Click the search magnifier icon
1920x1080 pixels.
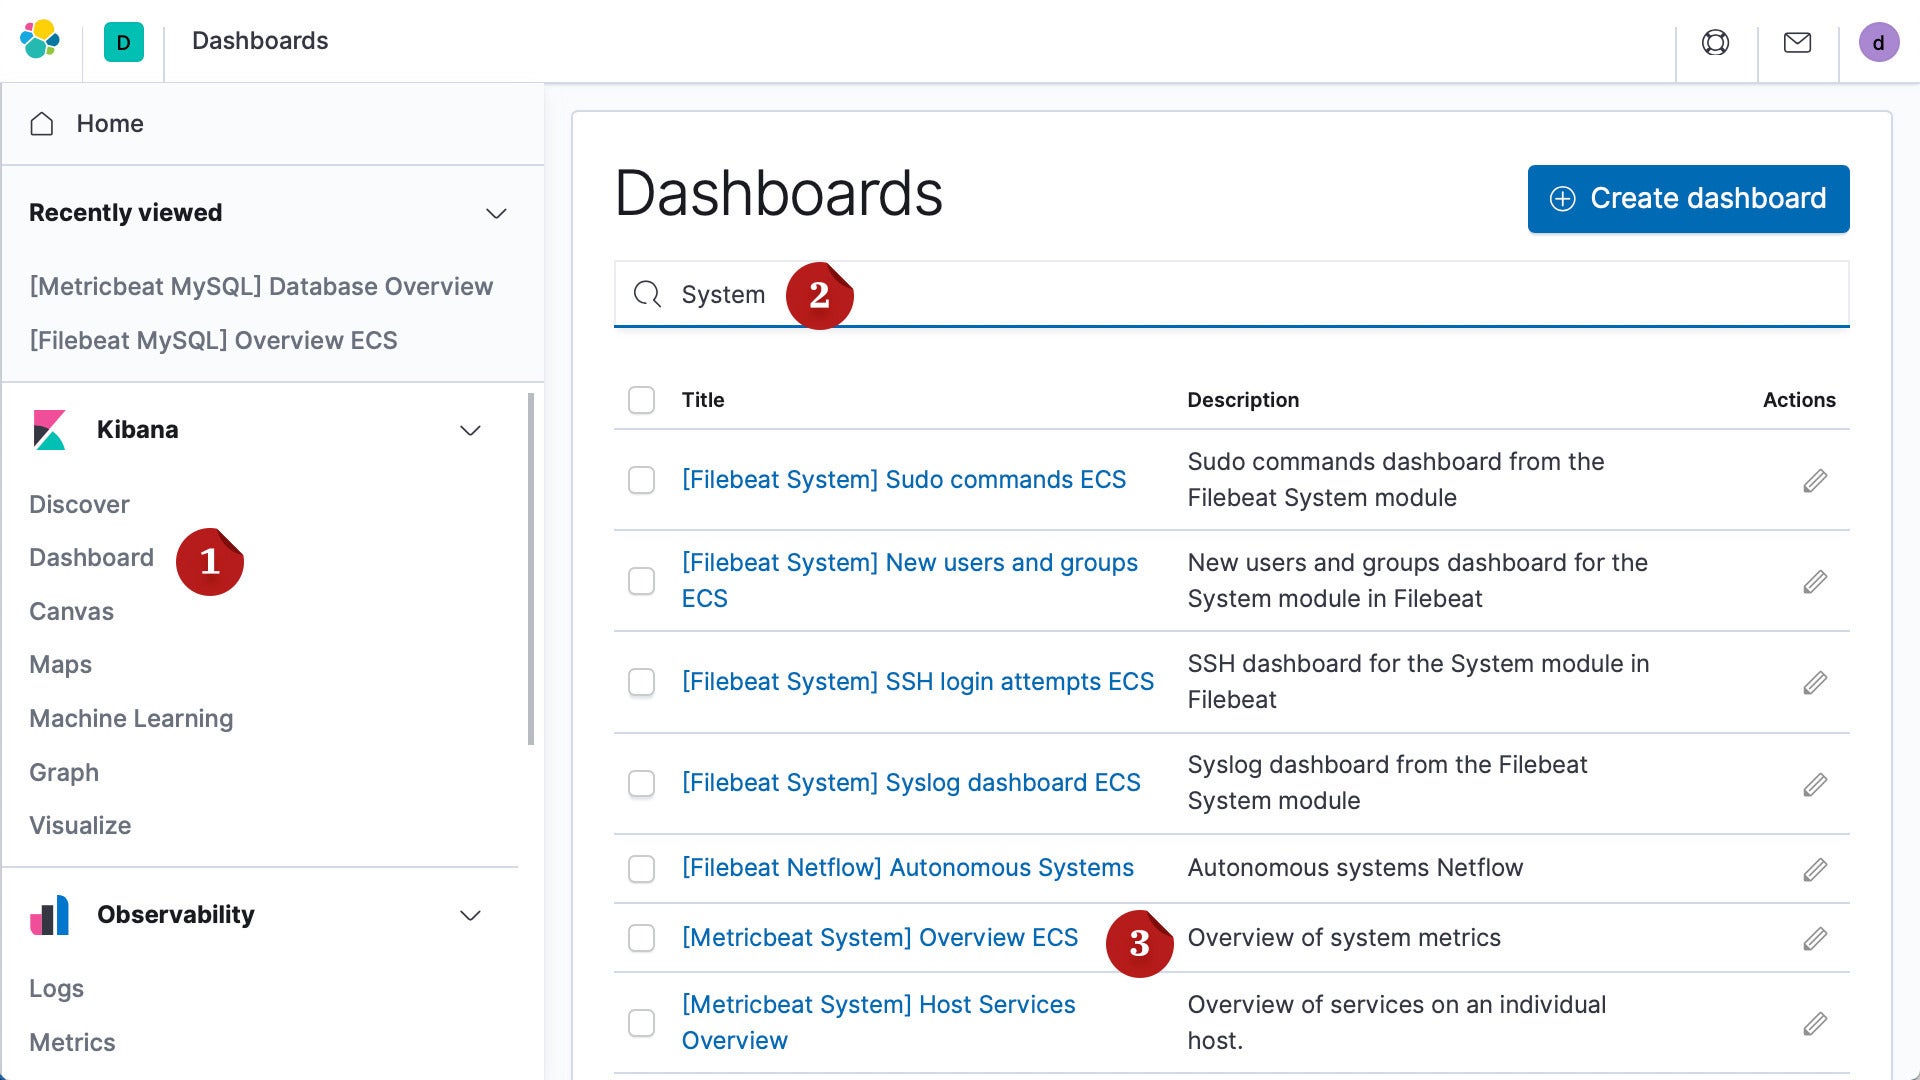click(x=647, y=294)
